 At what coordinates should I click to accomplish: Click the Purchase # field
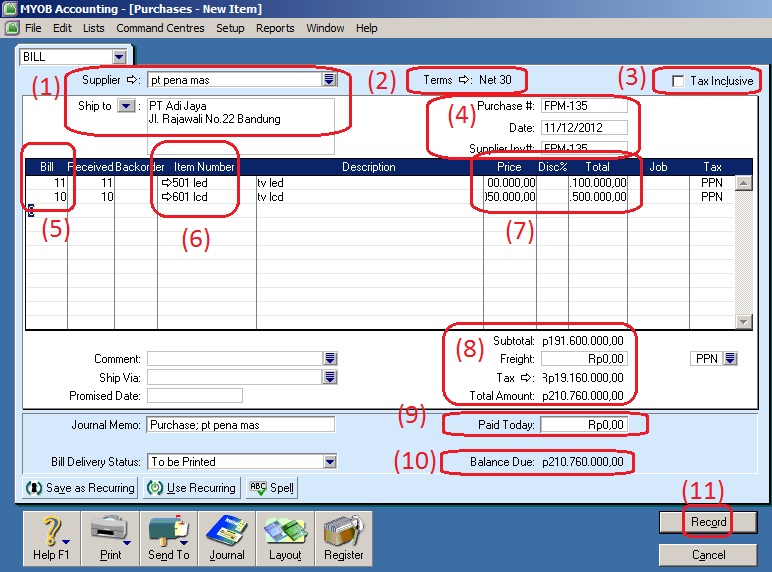[x=584, y=106]
